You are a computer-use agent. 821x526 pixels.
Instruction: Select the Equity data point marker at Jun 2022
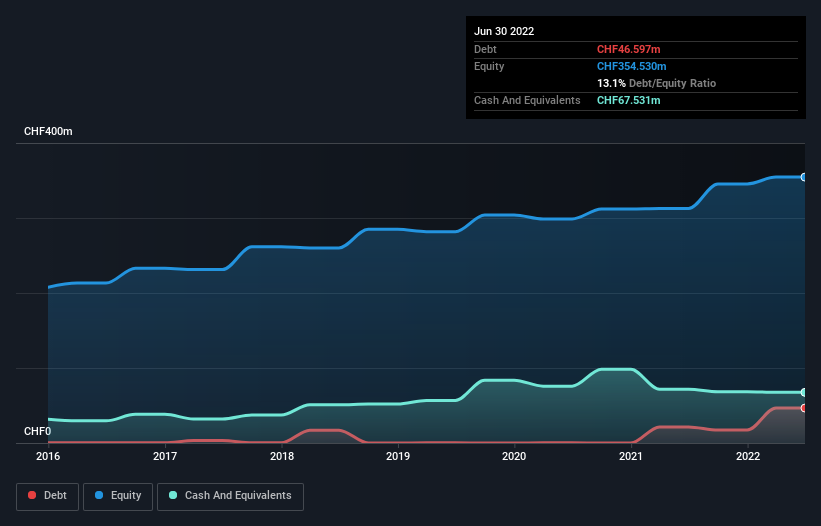pos(804,177)
